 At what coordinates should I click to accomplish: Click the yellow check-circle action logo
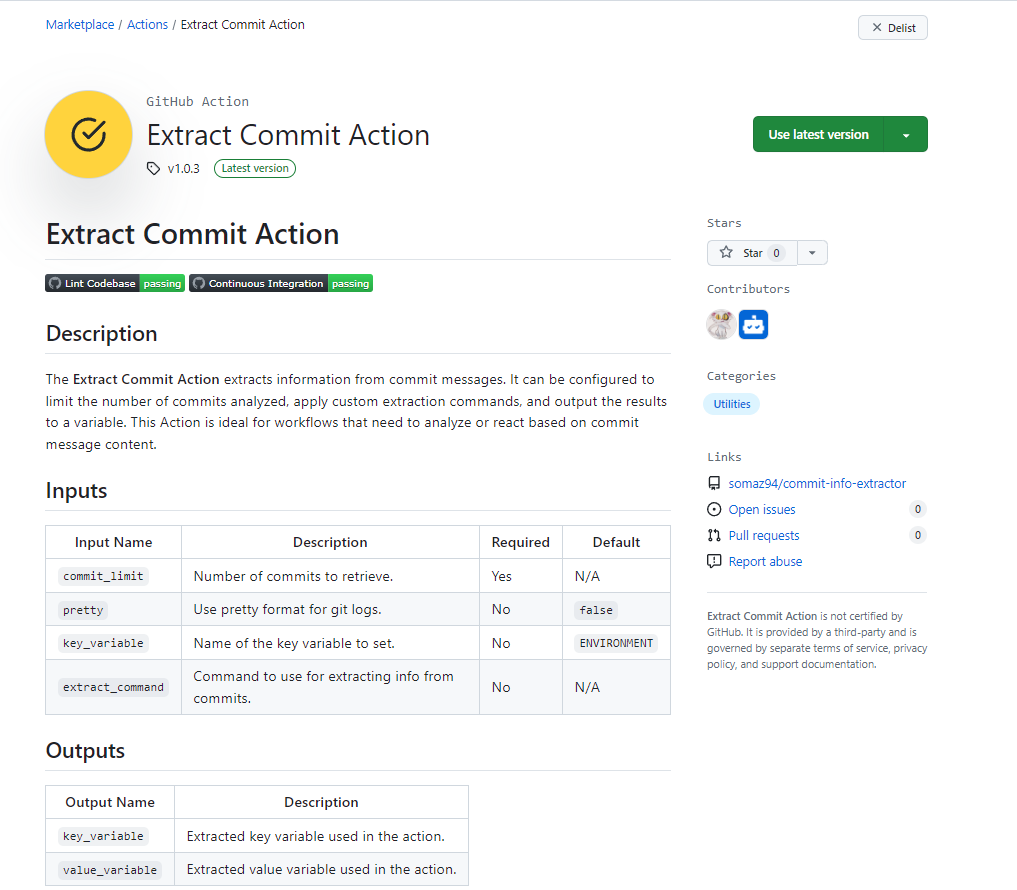tap(88, 134)
